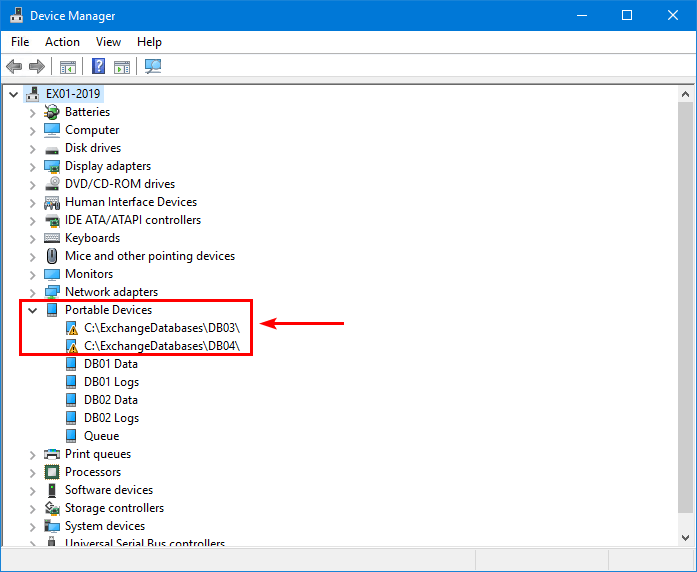The height and width of the screenshot is (572, 697).
Task: Open the File menu
Action: click(20, 42)
